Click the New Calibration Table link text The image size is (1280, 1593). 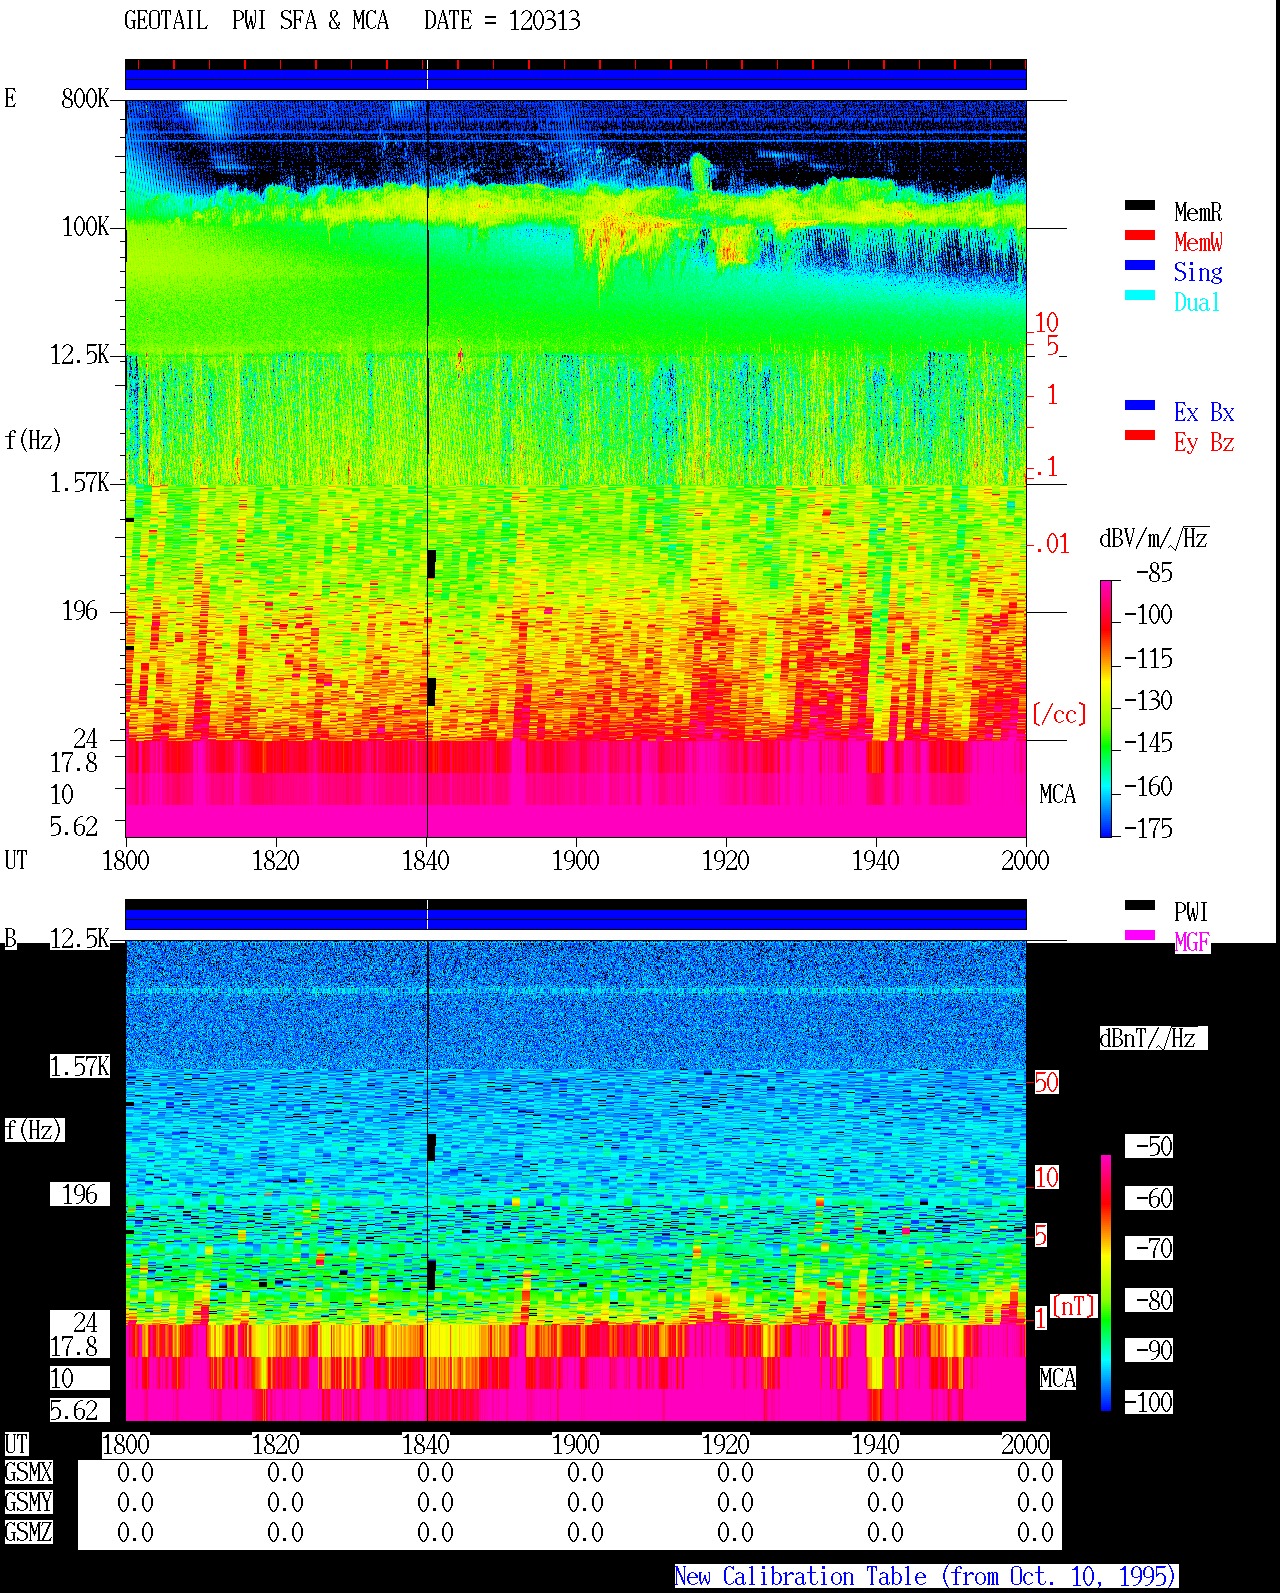pyautogui.click(x=926, y=1577)
